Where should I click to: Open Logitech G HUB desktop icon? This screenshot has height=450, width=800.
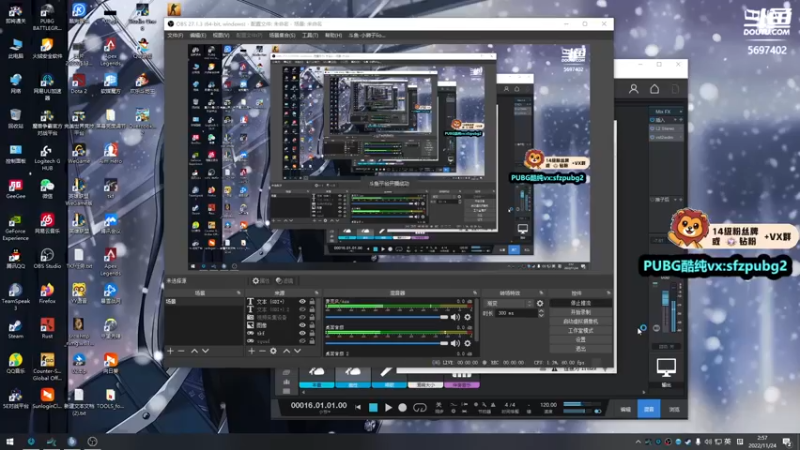pos(47,158)
